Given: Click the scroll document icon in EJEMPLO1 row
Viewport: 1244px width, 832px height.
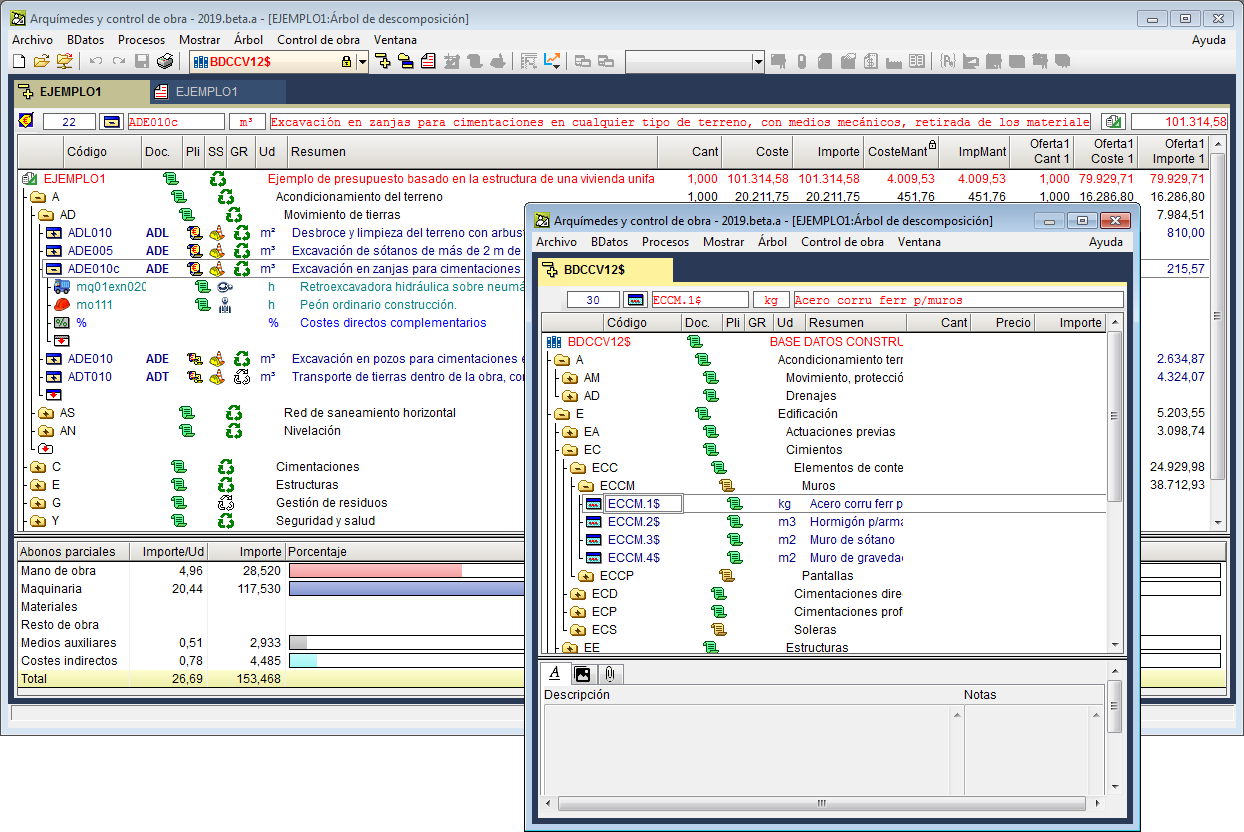Looking at the screenshot, I should [x=170, y=179].
